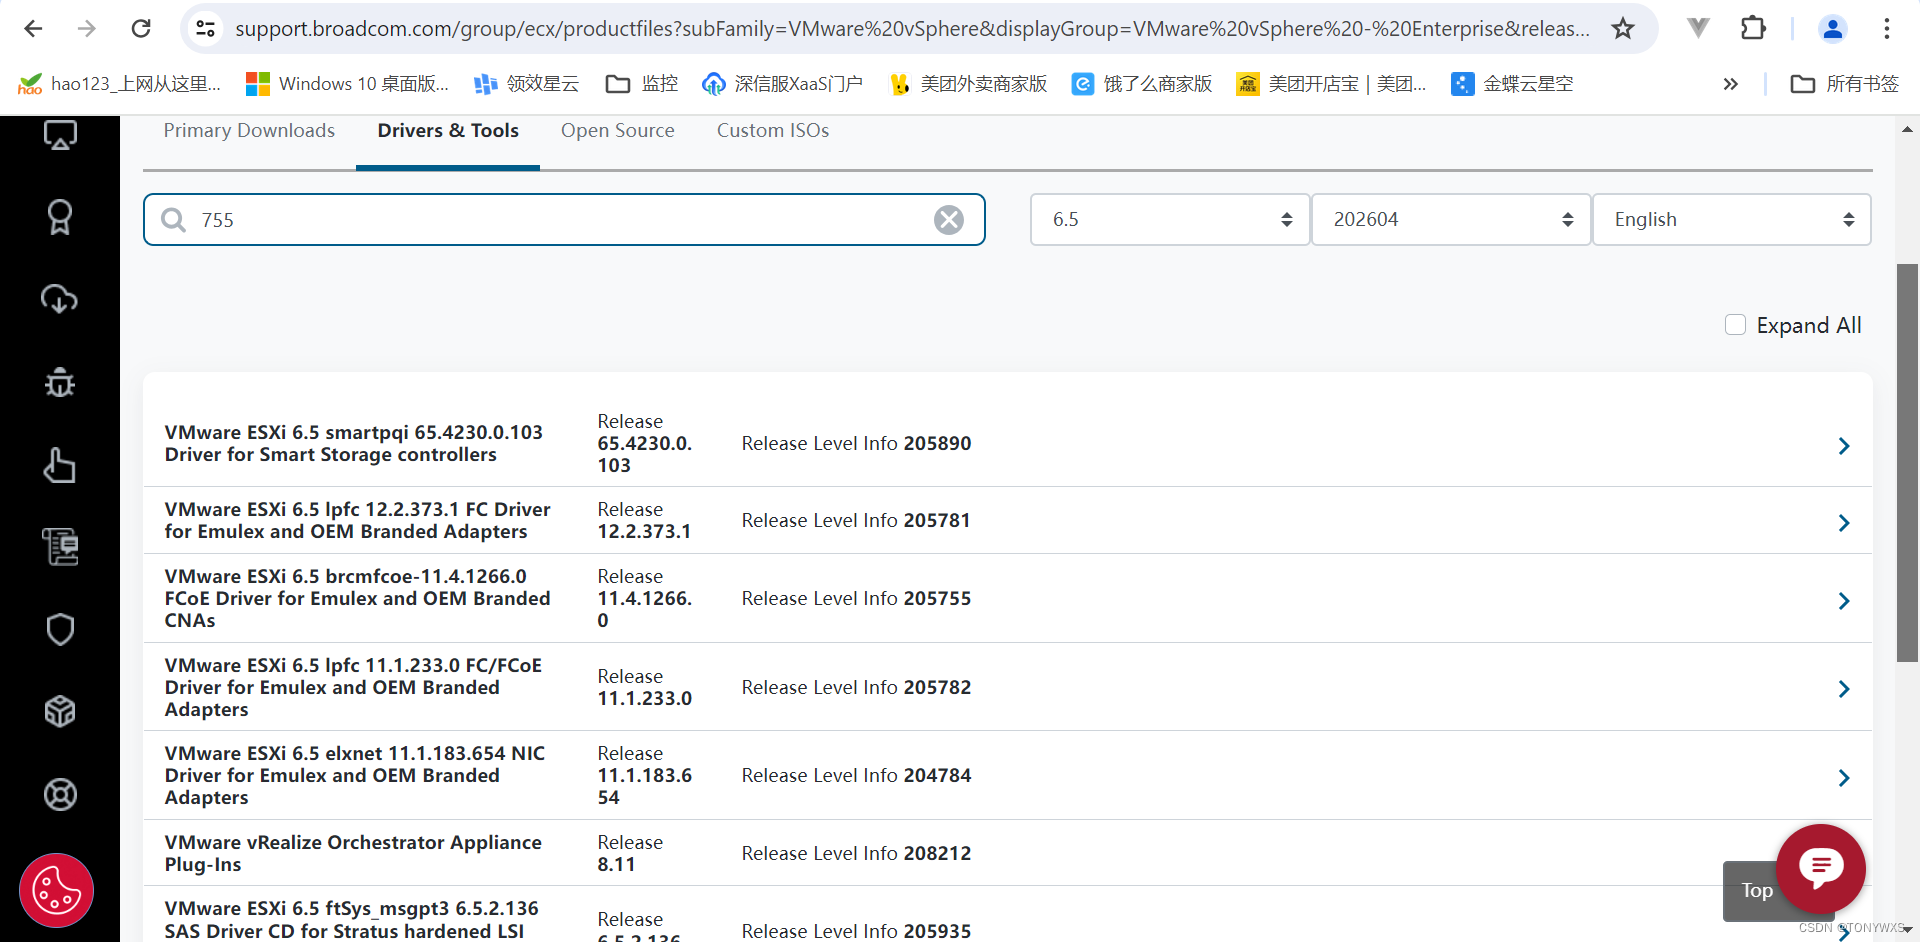Click the vertical scrollbar thumb

point(1907,462)
